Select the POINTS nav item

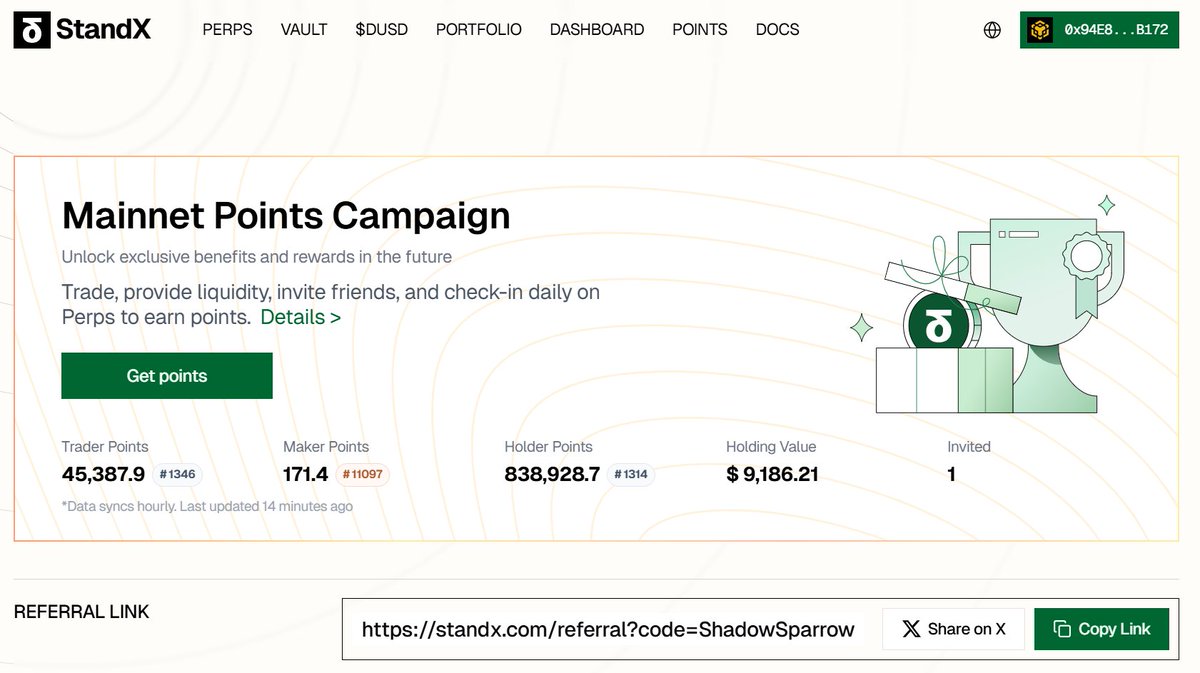point(700,30)
